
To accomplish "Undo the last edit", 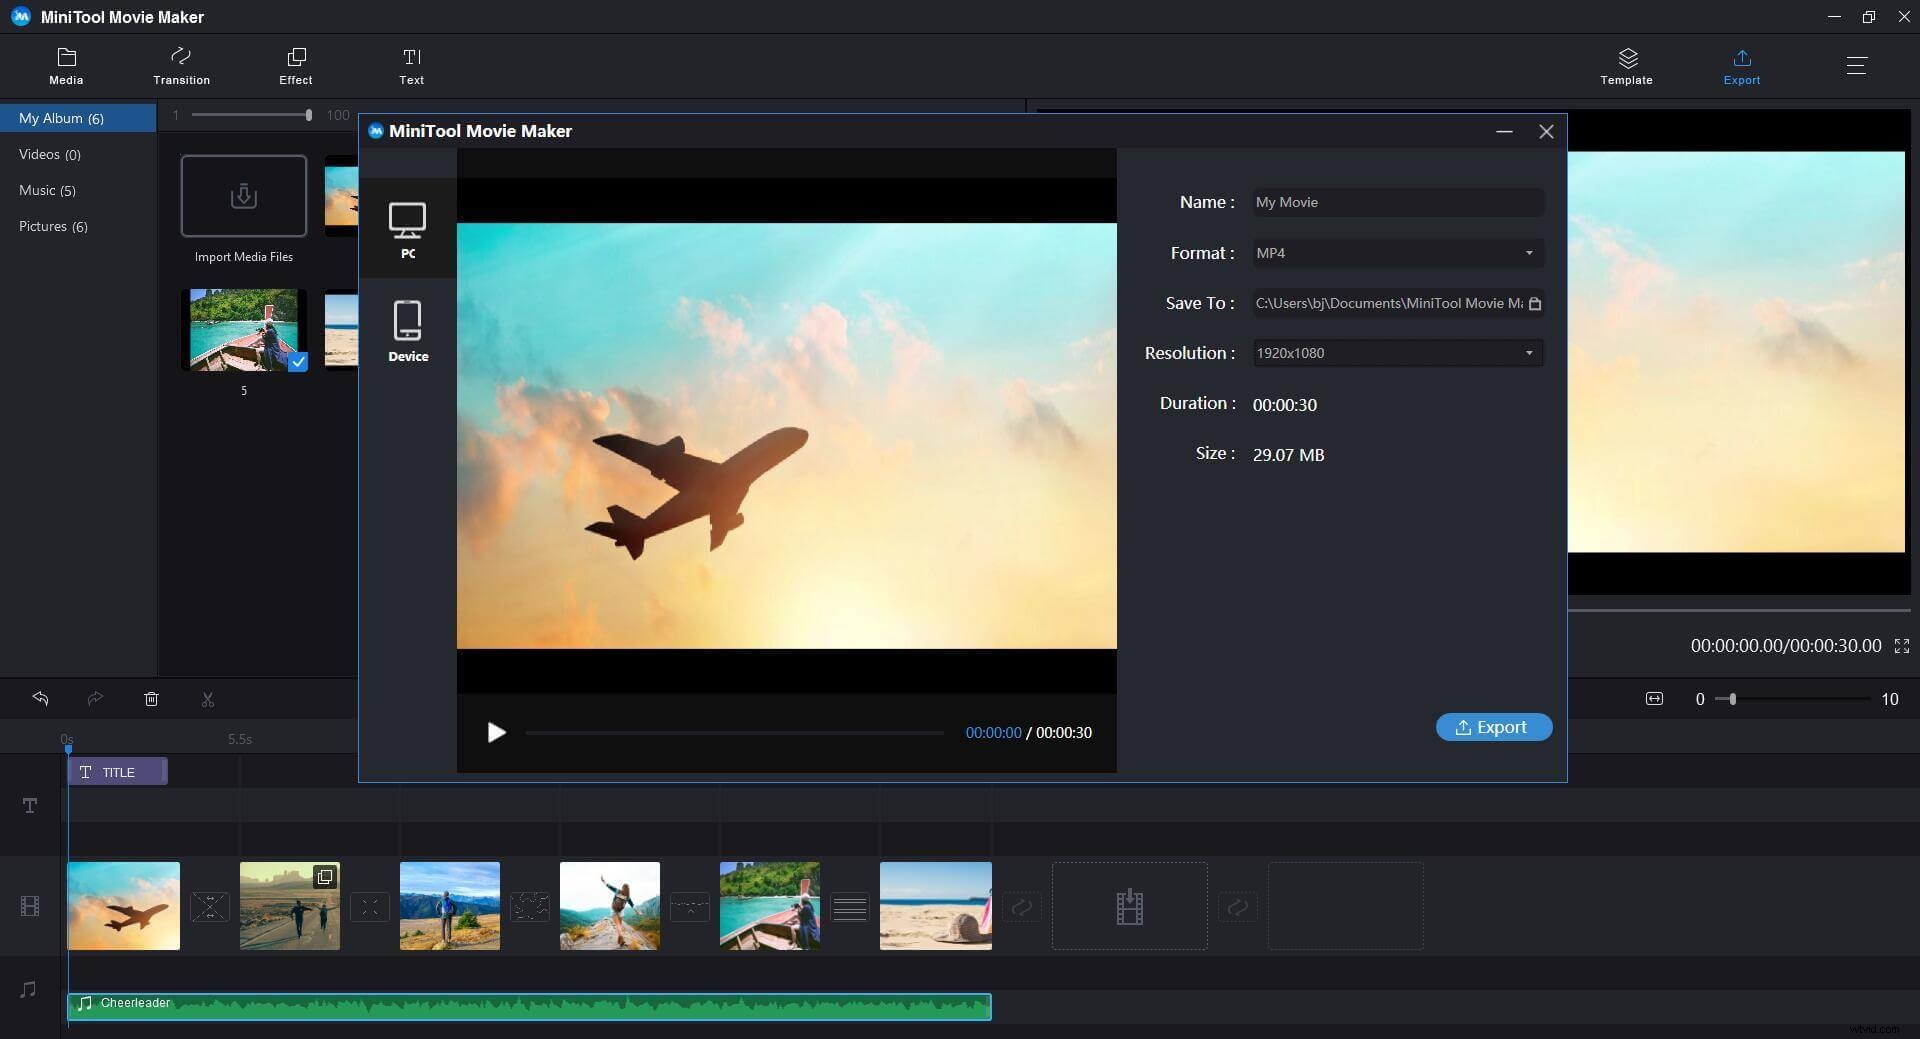I will coord(41,699).
